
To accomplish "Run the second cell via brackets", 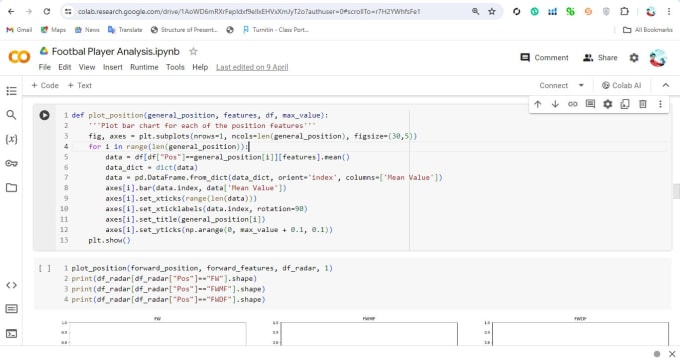I will pyautogui.click(x=45, y=269).
